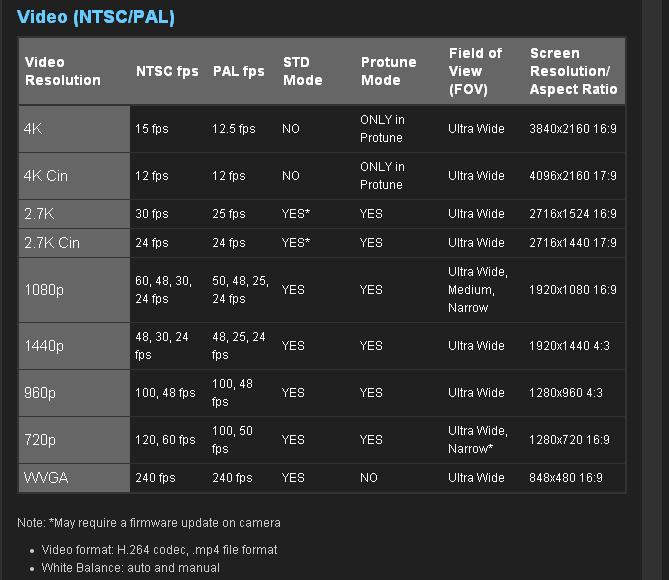Click the 4K resolution row label
The image size is (669, 580).
33,128
